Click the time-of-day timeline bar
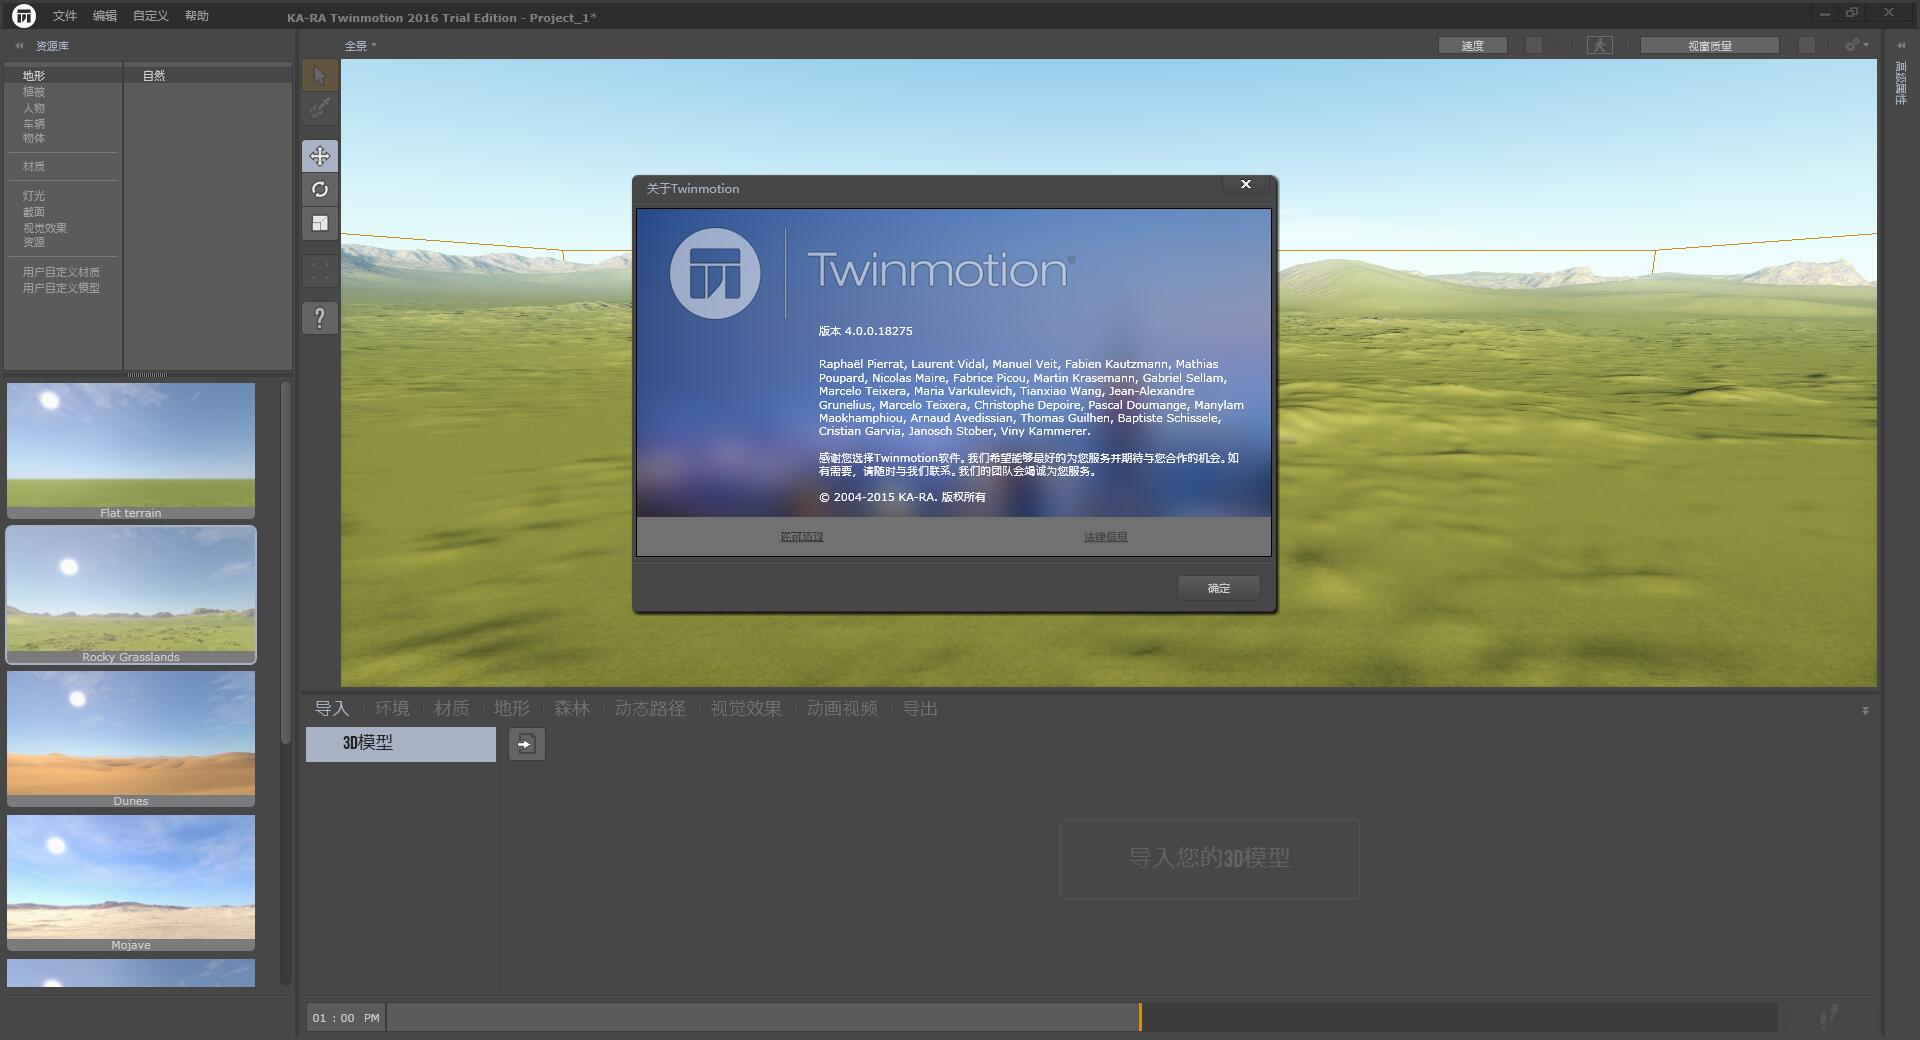1920x1040 pixels. tap(762, 1018)
